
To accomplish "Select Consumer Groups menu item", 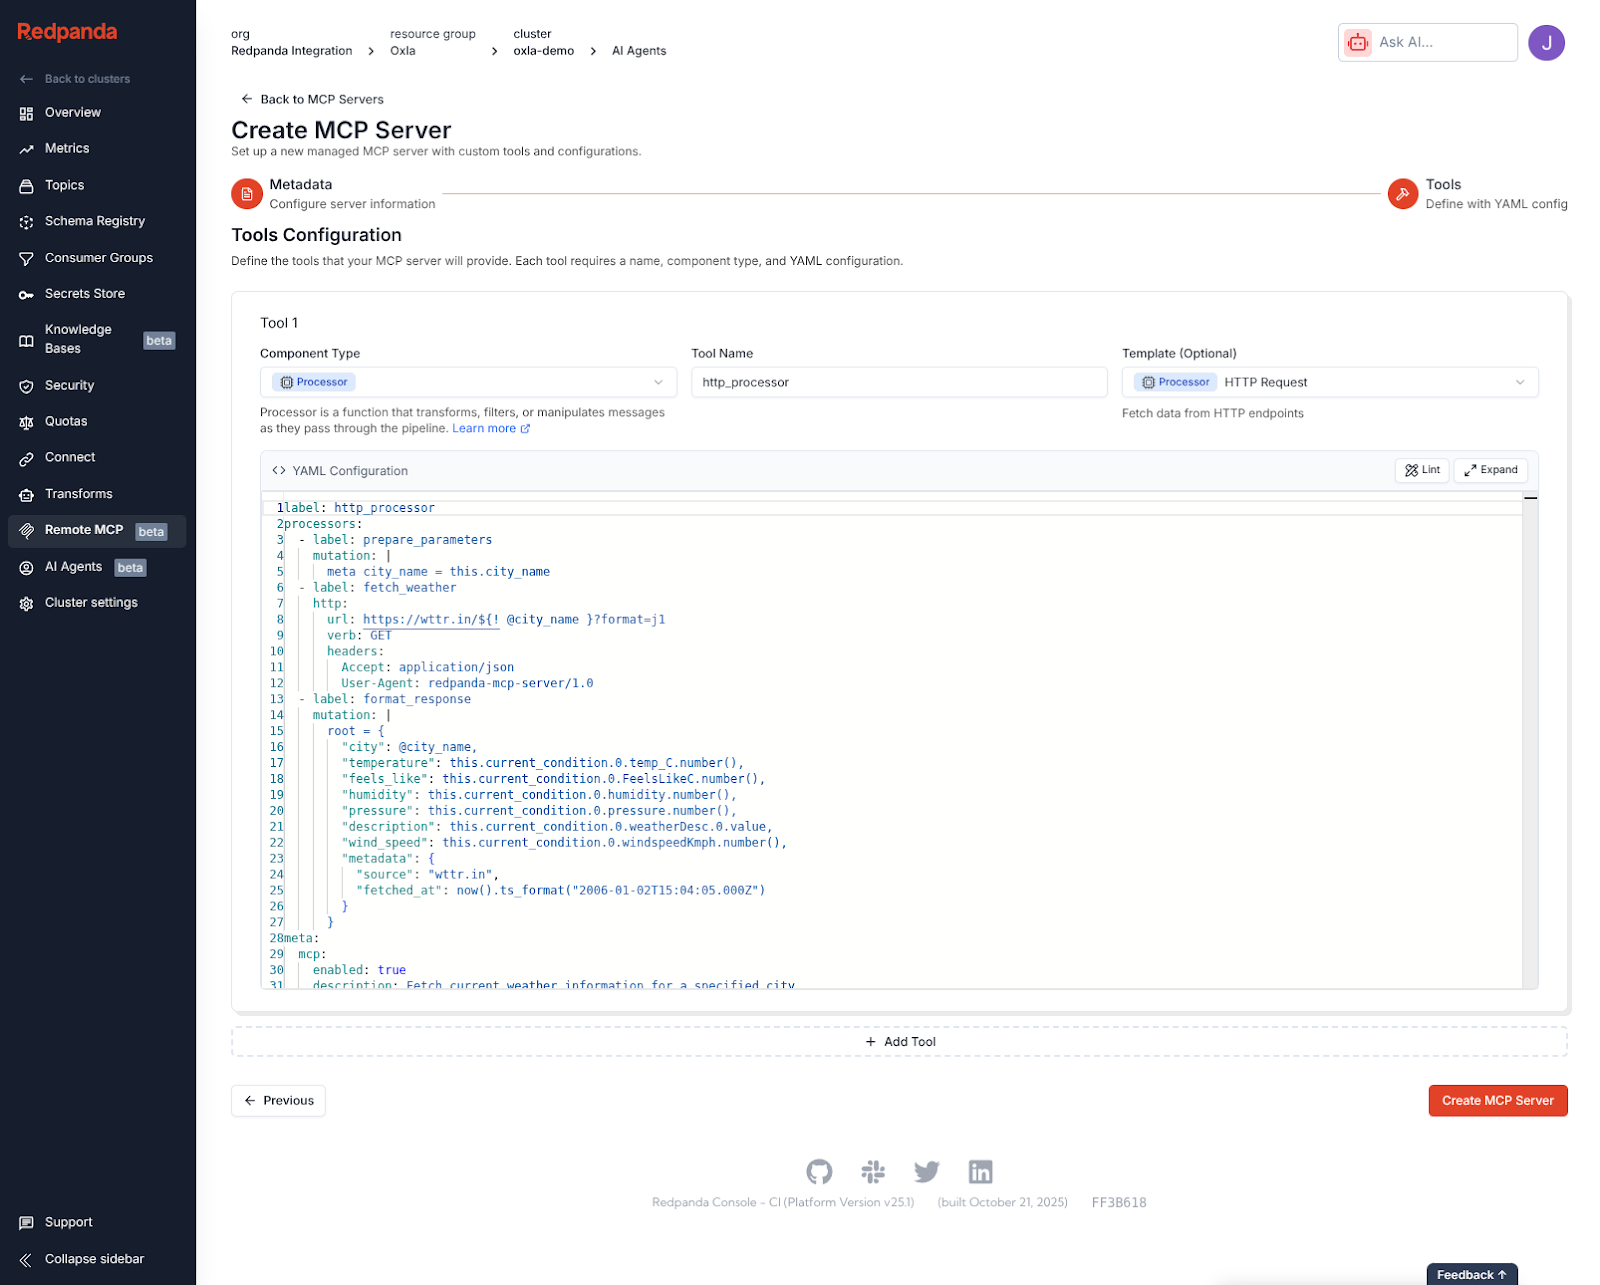I will click(x=99, y=258).
